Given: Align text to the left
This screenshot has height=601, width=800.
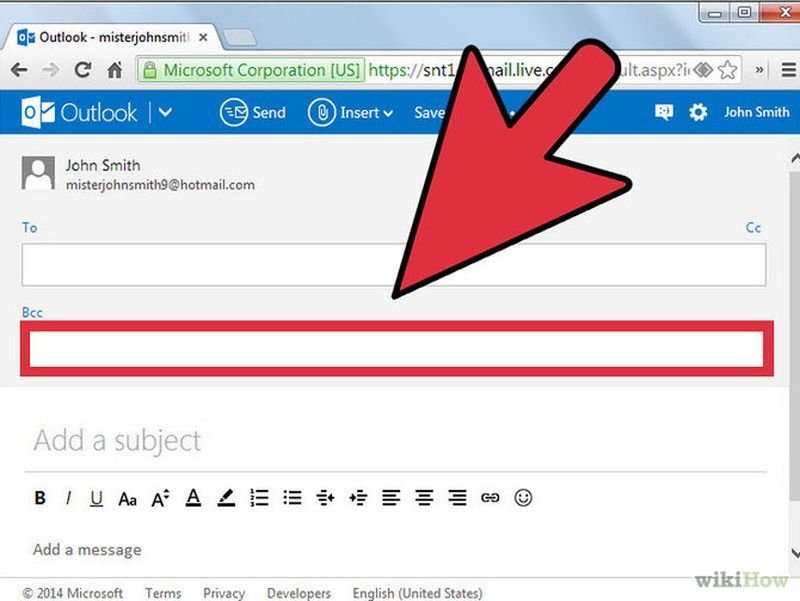Looking at the screenshot, I should (391, 497).
